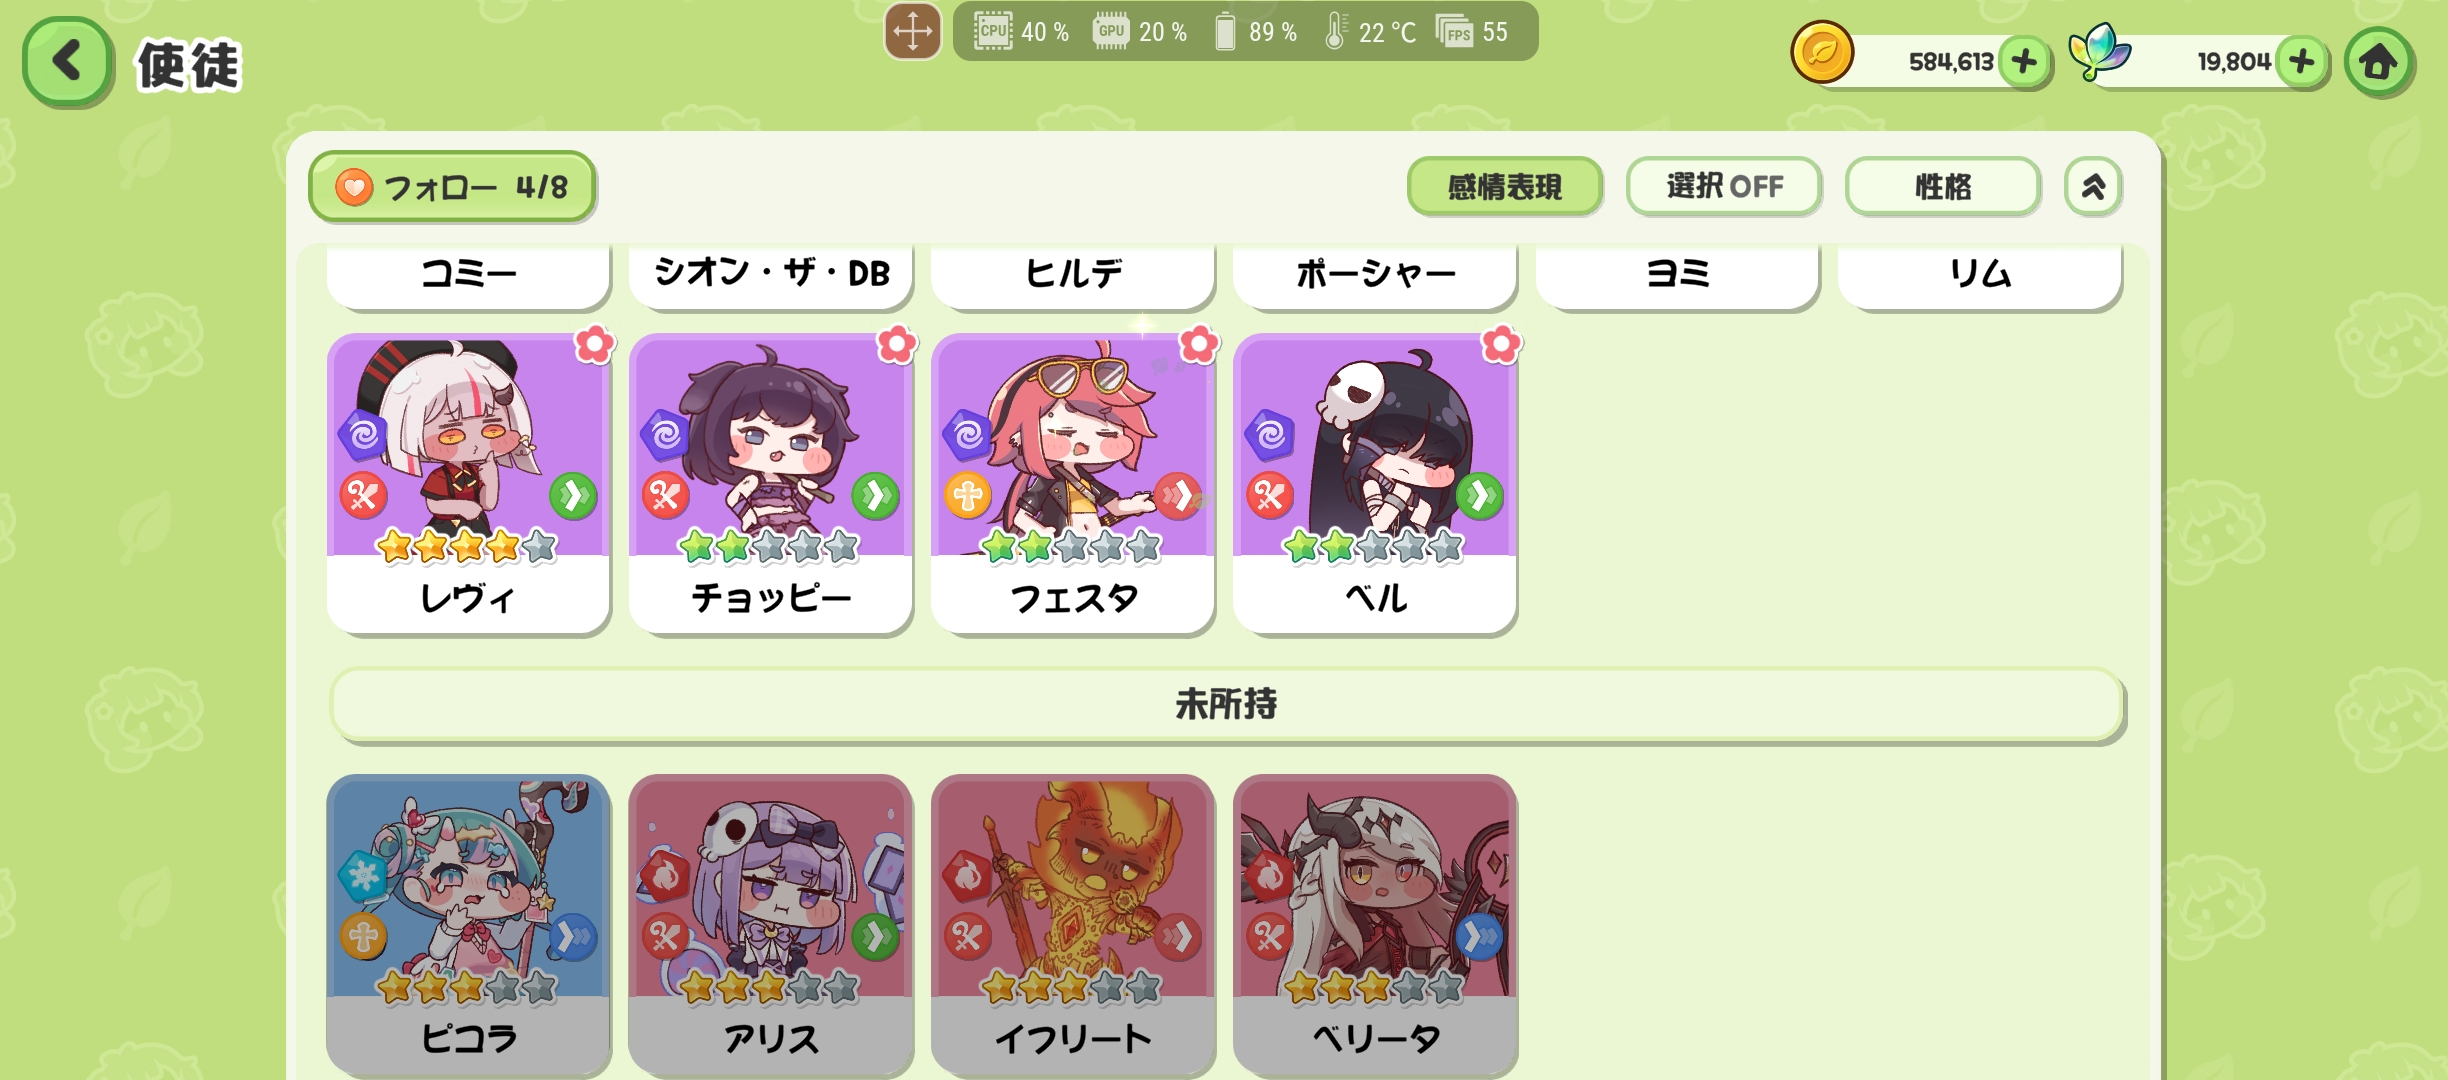Toggle the pink flower mark on ベル
Viewport: 2448px width, 1080px height.
pos(1500,344)
